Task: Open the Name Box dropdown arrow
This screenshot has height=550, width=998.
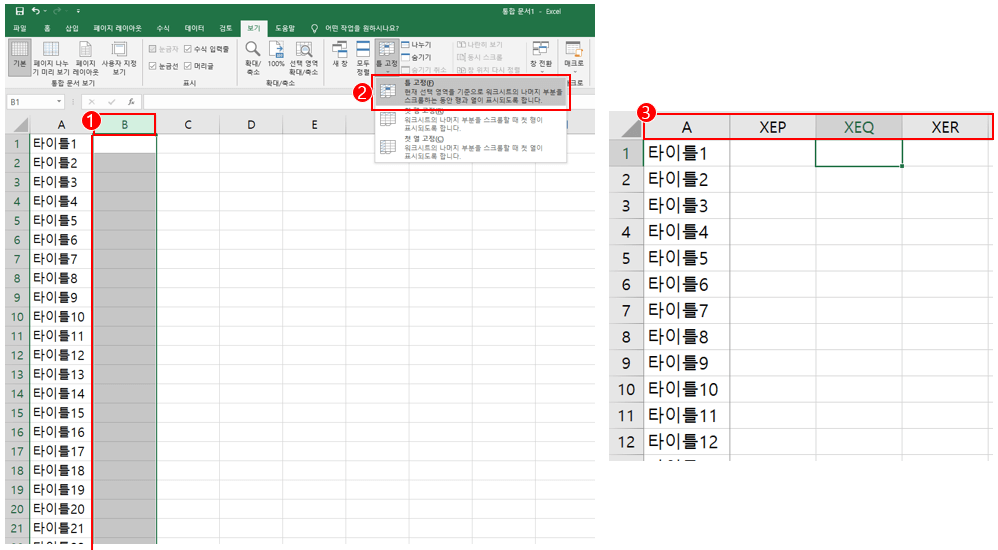Action: (x=59, y=102)
